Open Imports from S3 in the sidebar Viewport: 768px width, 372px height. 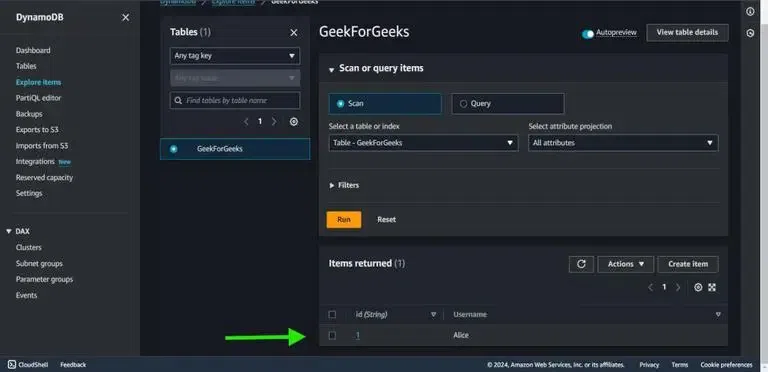[42, 146]
